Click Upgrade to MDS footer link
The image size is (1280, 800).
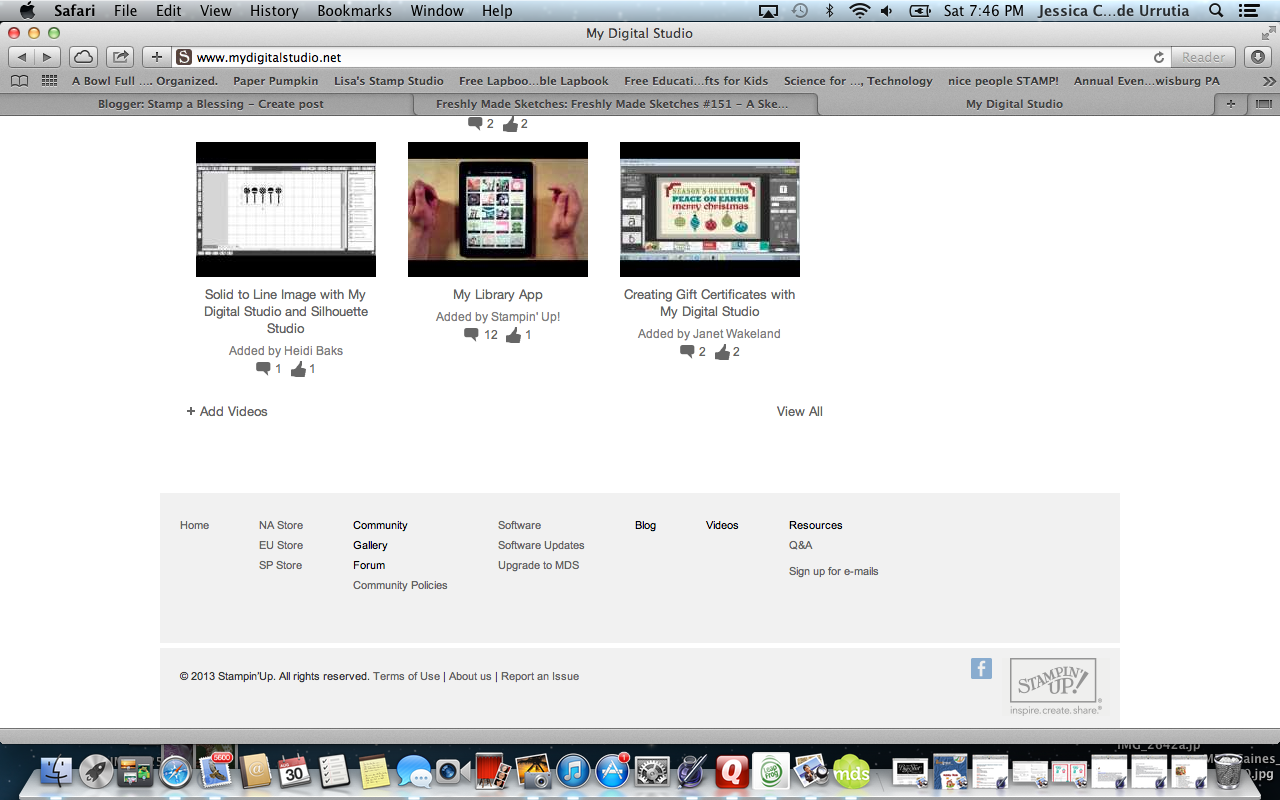(x=539, y=565)
